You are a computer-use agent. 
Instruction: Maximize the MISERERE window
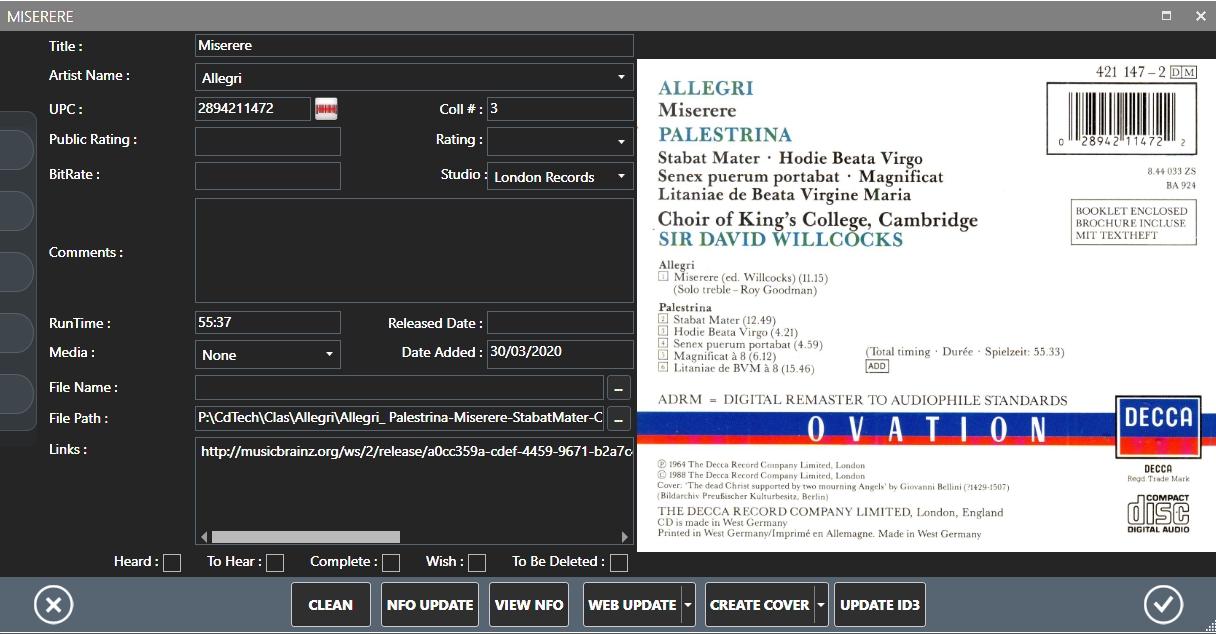pos(1166,16)
